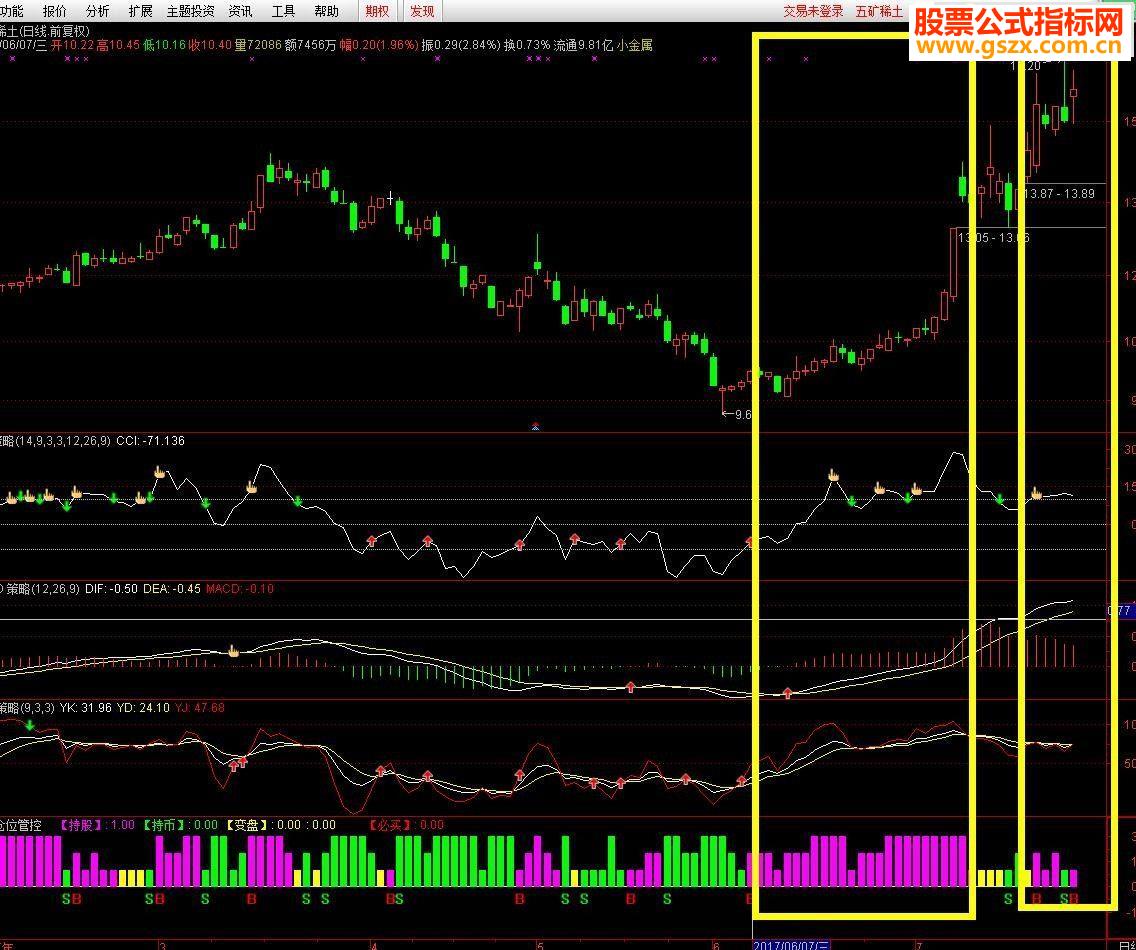The height and width of the screenshot is (950, 1136).
Task: Click the green down arrow on KDJ panel
Action: [30, 724]
